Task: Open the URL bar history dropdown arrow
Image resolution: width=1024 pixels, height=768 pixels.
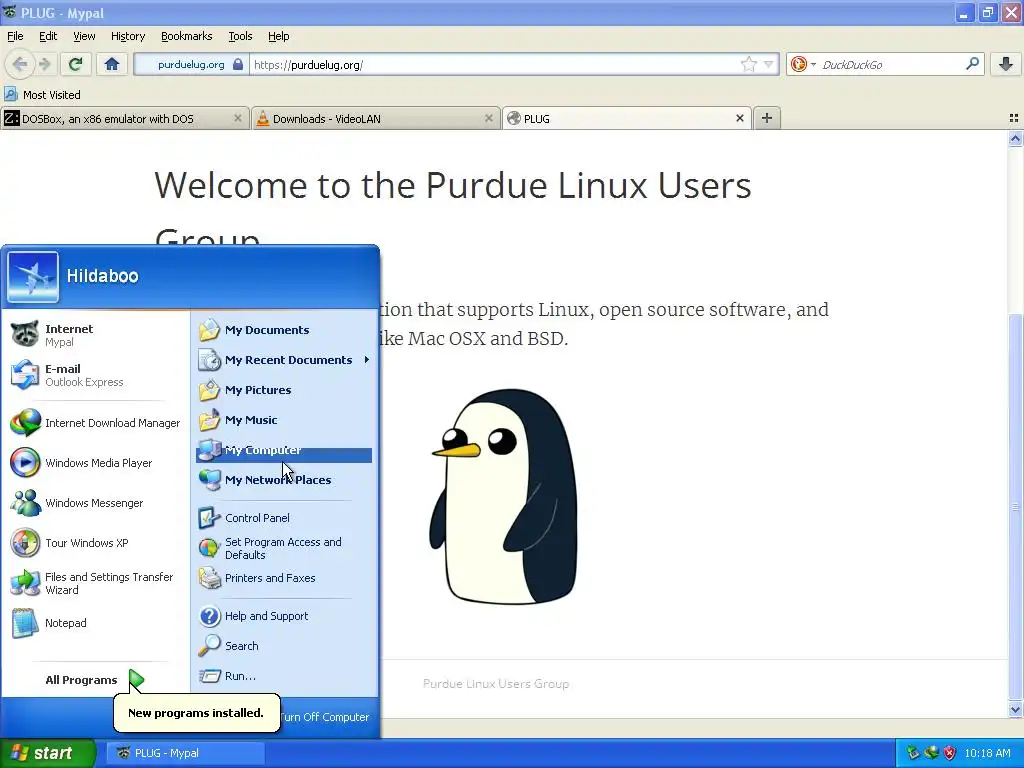Action: (x=769, y=65)
